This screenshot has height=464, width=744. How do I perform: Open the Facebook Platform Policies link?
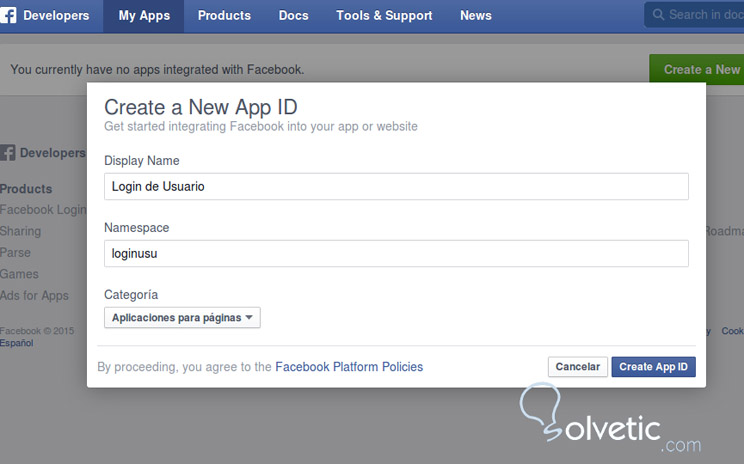coord(349,367)
